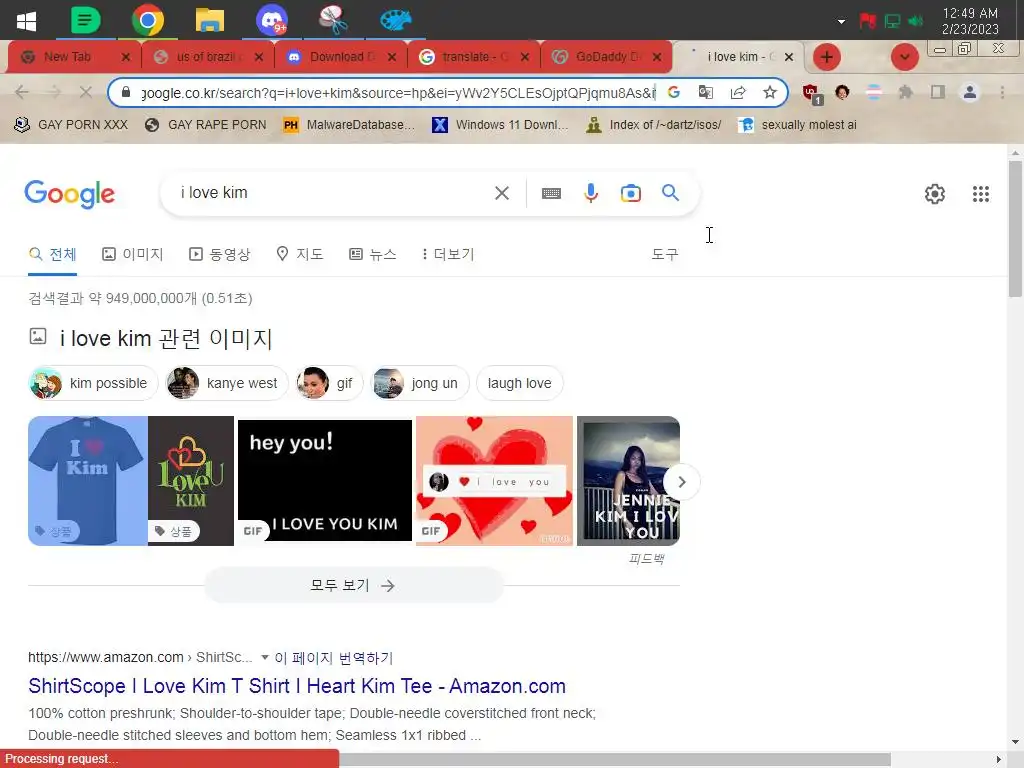This screenshot has height=768, width=1024.
Task: Select the 'kim possible' image chip
Action: tap(93, 383)
